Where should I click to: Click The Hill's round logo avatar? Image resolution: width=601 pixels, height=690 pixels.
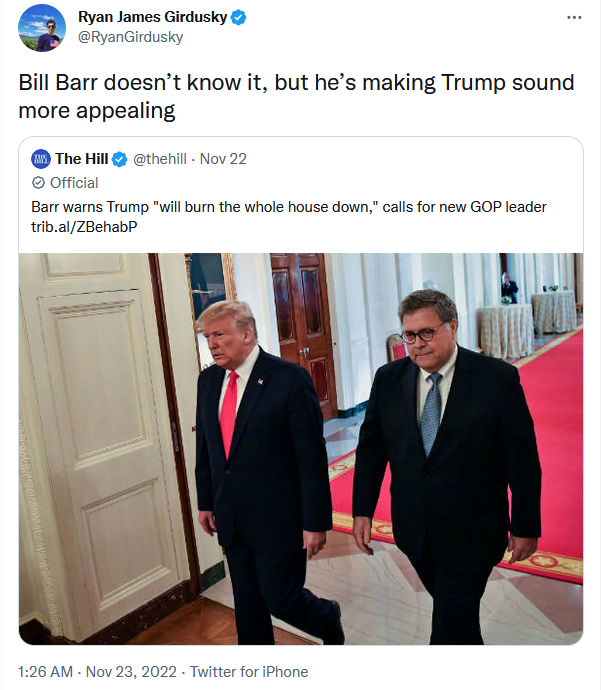pyautogui.click(x=41, y=159)
